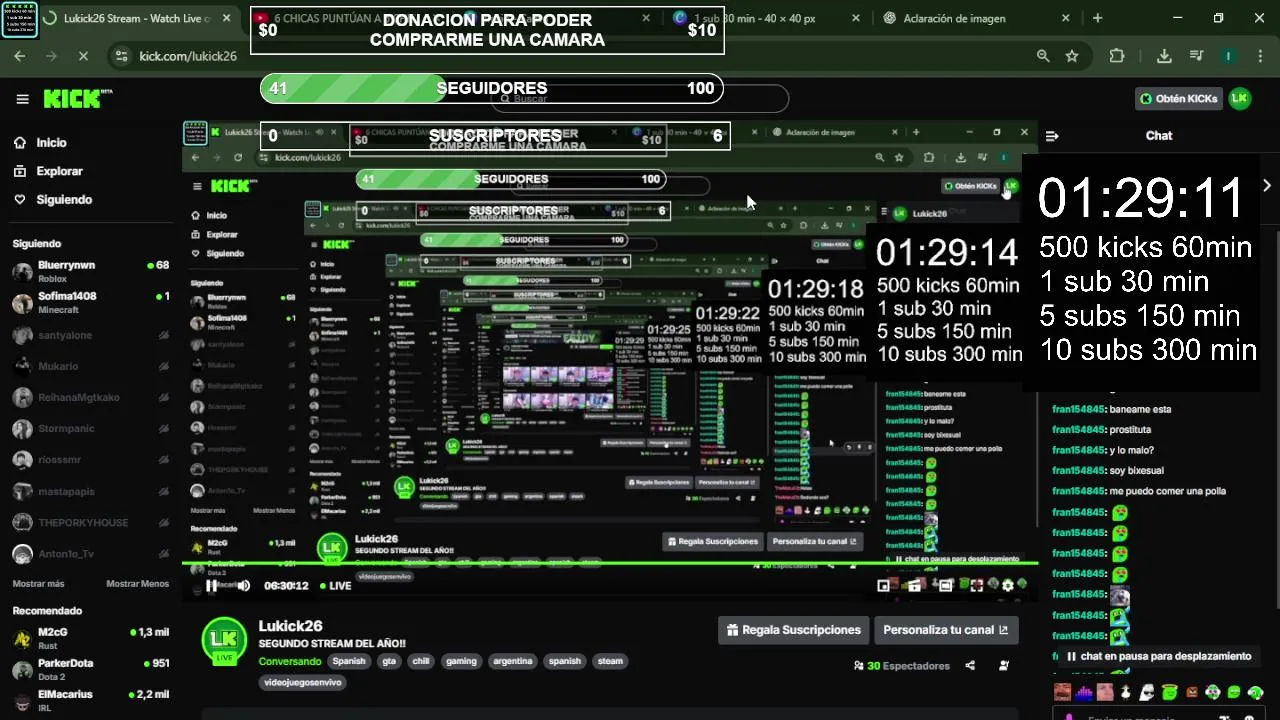Open santyalone's channel
This screenshot has height=720, width=1280.
point(90,336)
